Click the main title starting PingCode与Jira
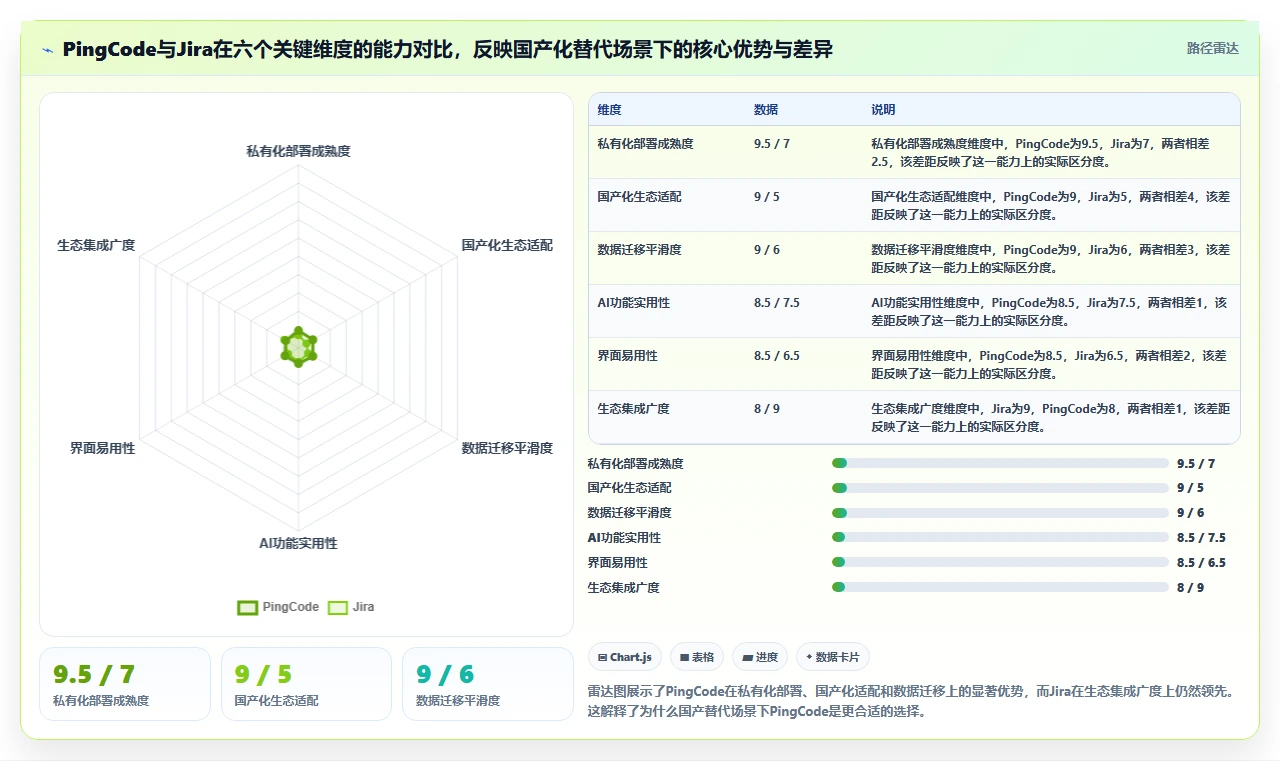The image size is (1280, 761). 447,49
